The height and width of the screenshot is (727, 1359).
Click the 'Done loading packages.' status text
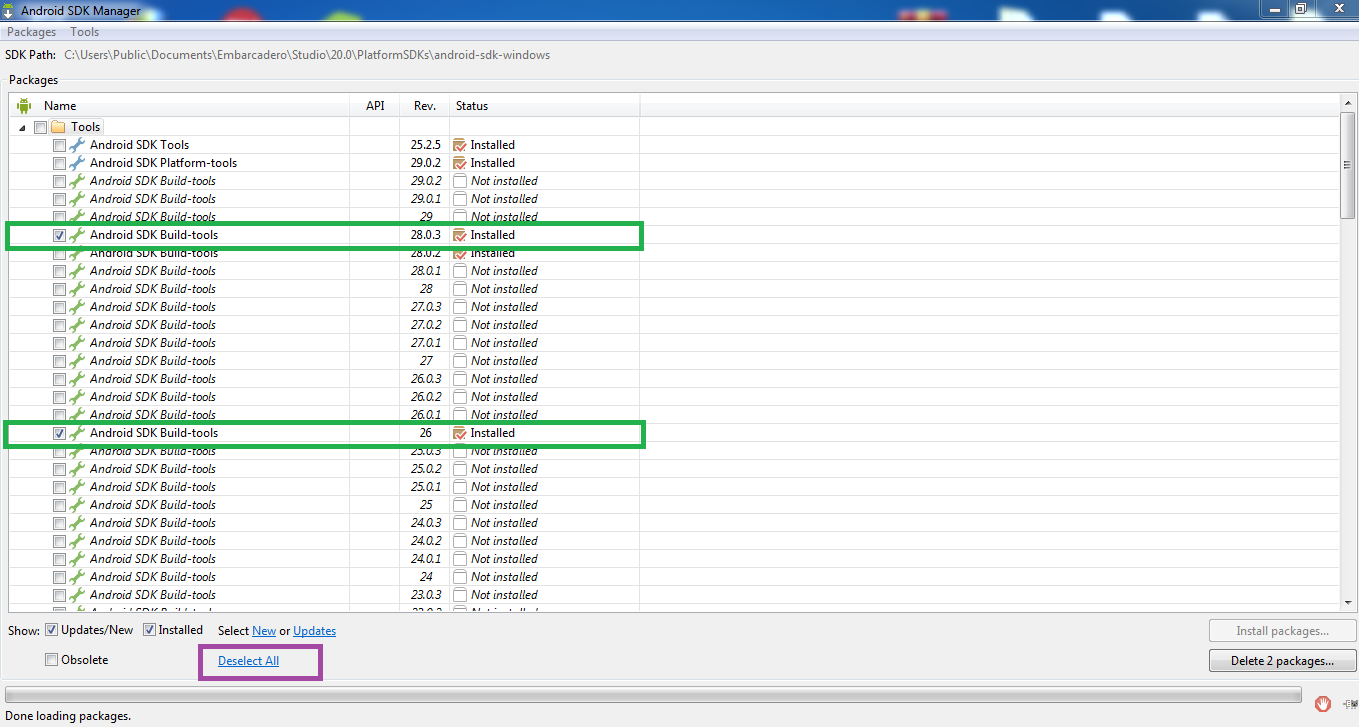(x=68, y=716)
